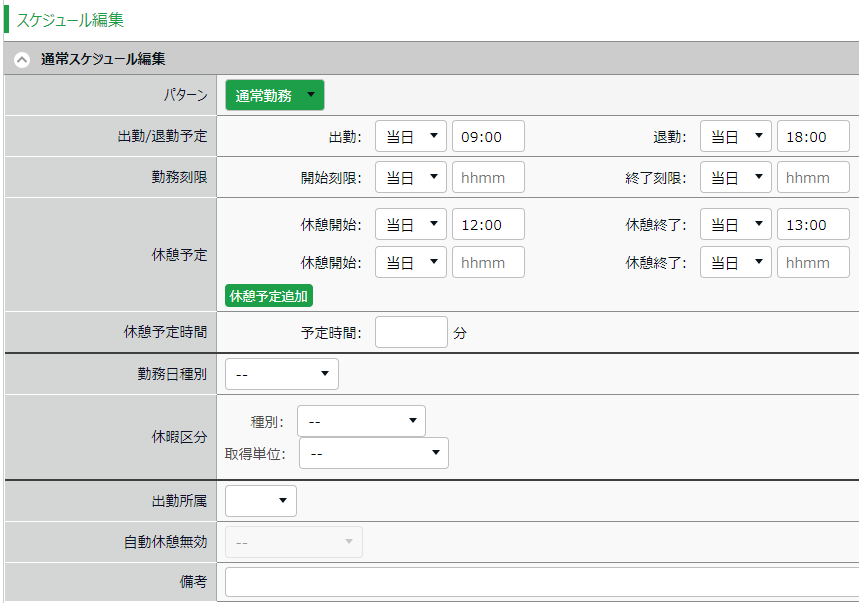This screenshot has width=859, height=603.
Task: Open the 出勤所属 dropdown
Action: pyautogui.click(x=261, y=501)
